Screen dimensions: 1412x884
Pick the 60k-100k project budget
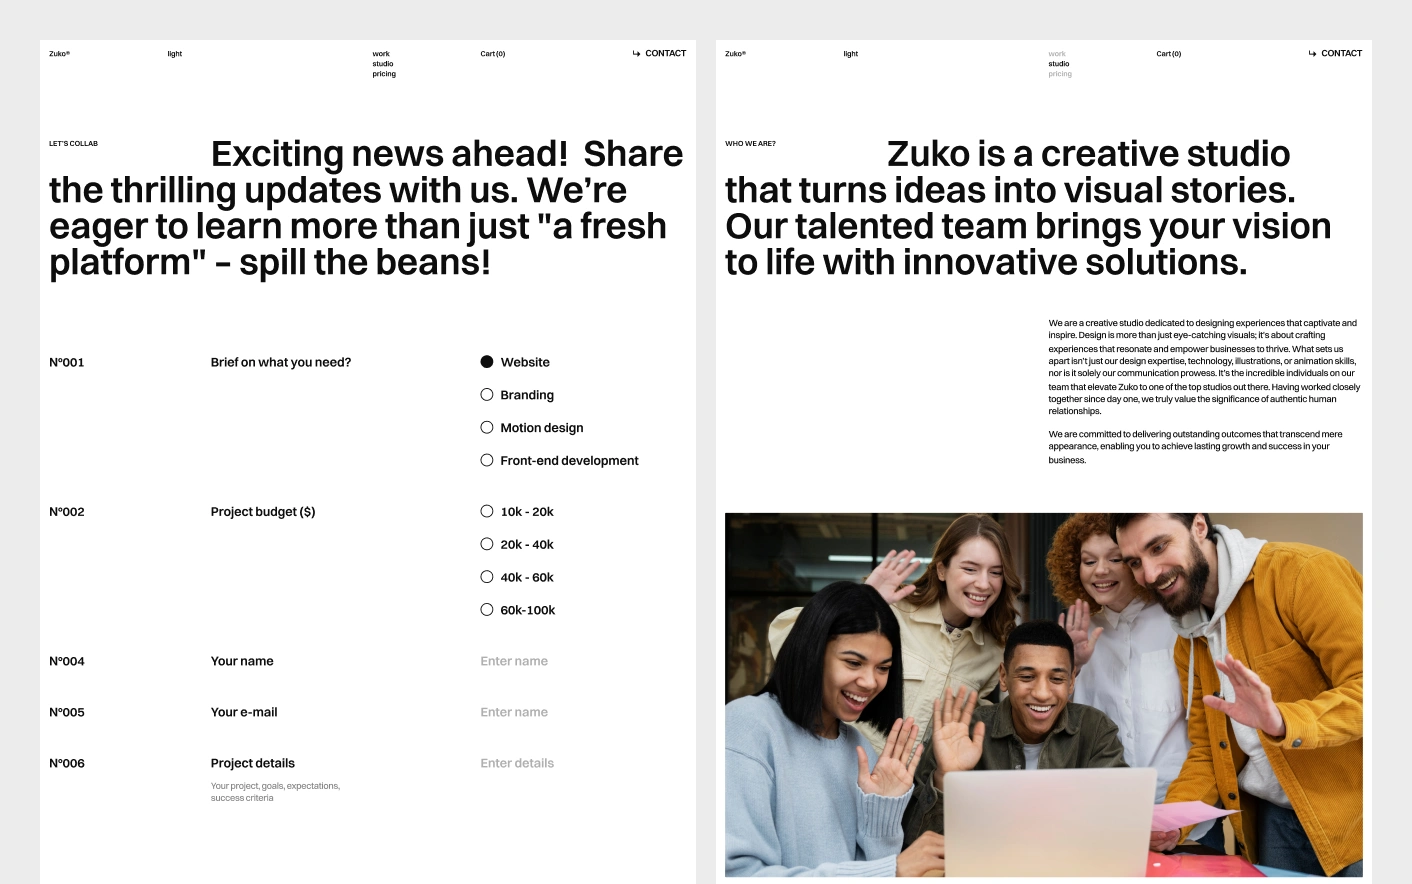(x=487, y=610)
